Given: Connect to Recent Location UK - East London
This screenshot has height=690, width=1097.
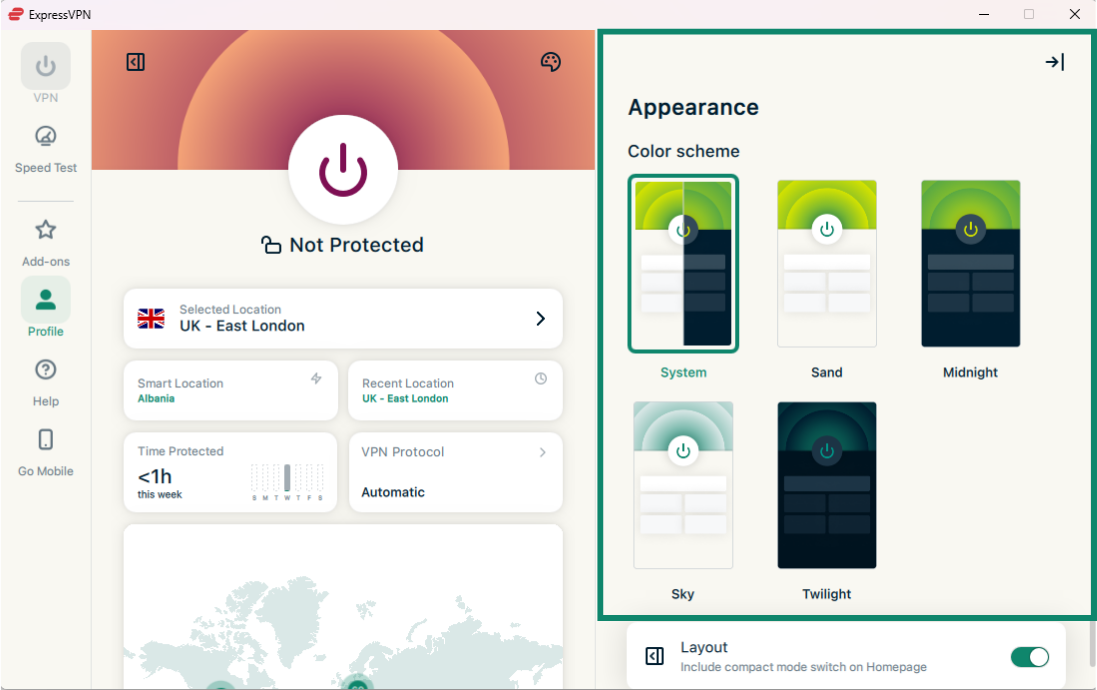Looking at the screenshot, I should 455,391.
